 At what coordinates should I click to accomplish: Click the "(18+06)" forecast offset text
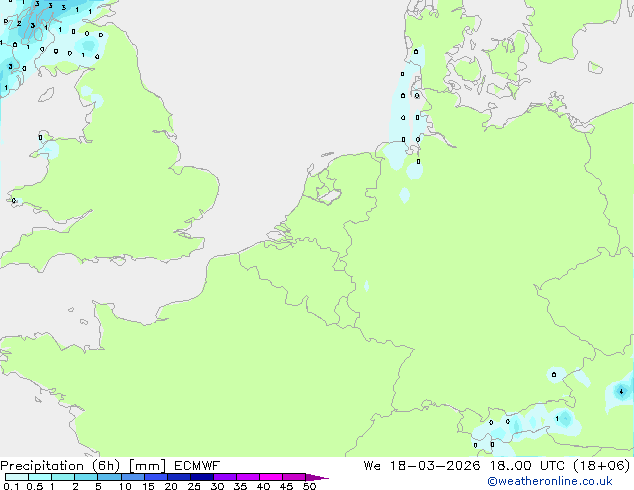pyautogui.click(x=602, y=466)
